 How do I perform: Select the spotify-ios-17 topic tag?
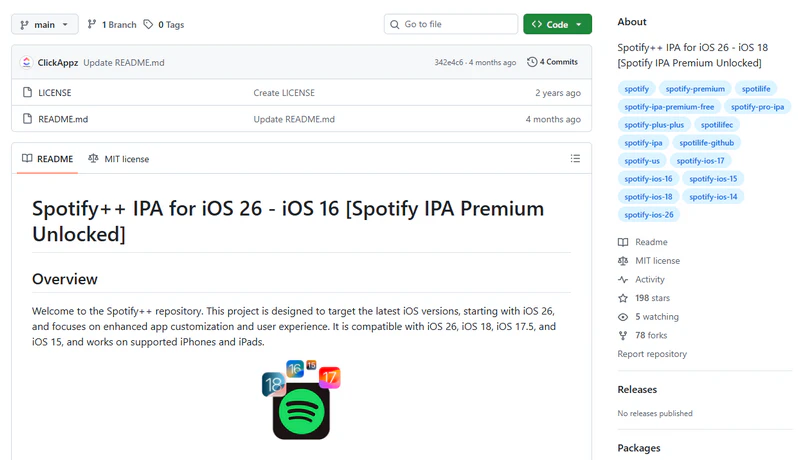(x=700, y=161)
